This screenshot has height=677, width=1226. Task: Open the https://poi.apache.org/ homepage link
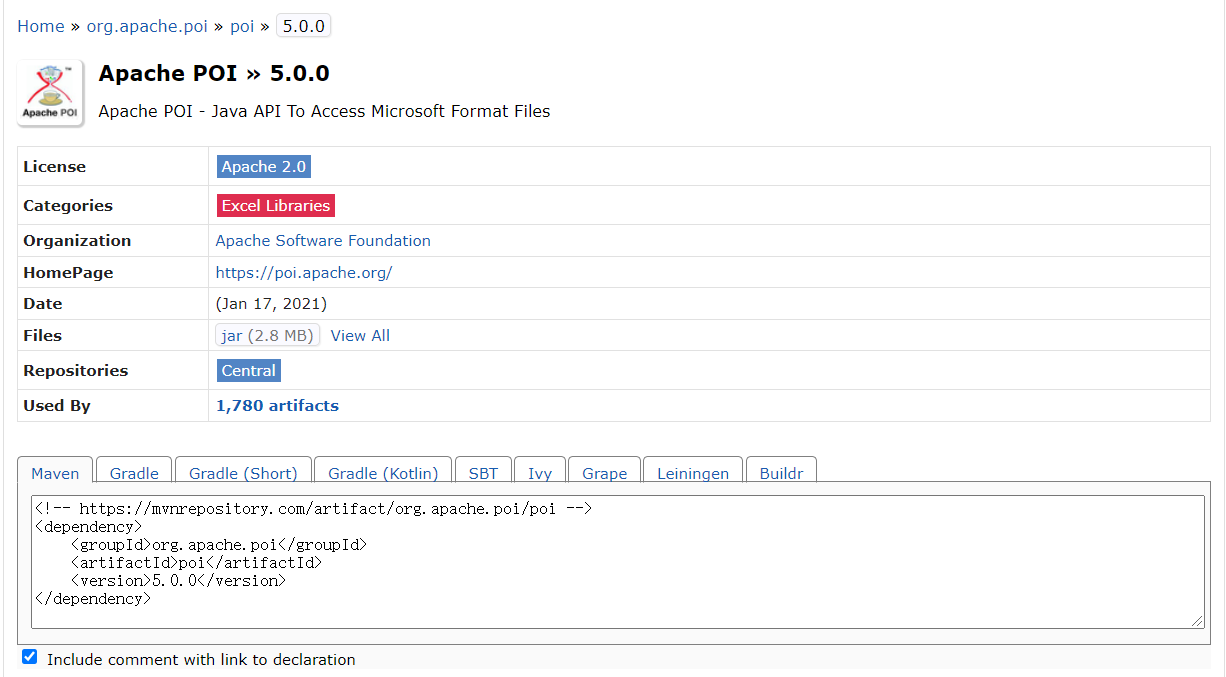[x=304, y=273]
